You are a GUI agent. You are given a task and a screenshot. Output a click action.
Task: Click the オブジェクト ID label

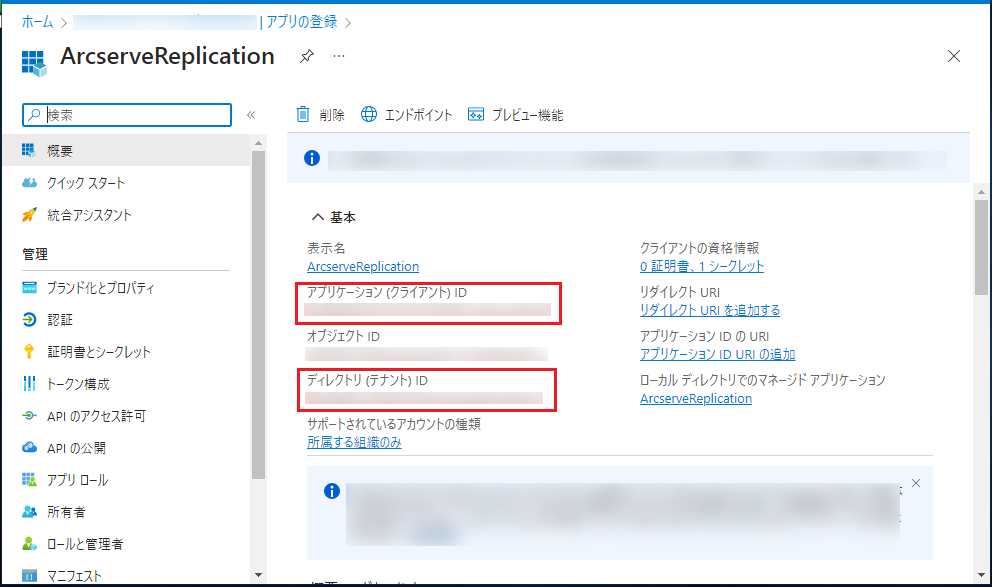(343, 337)
